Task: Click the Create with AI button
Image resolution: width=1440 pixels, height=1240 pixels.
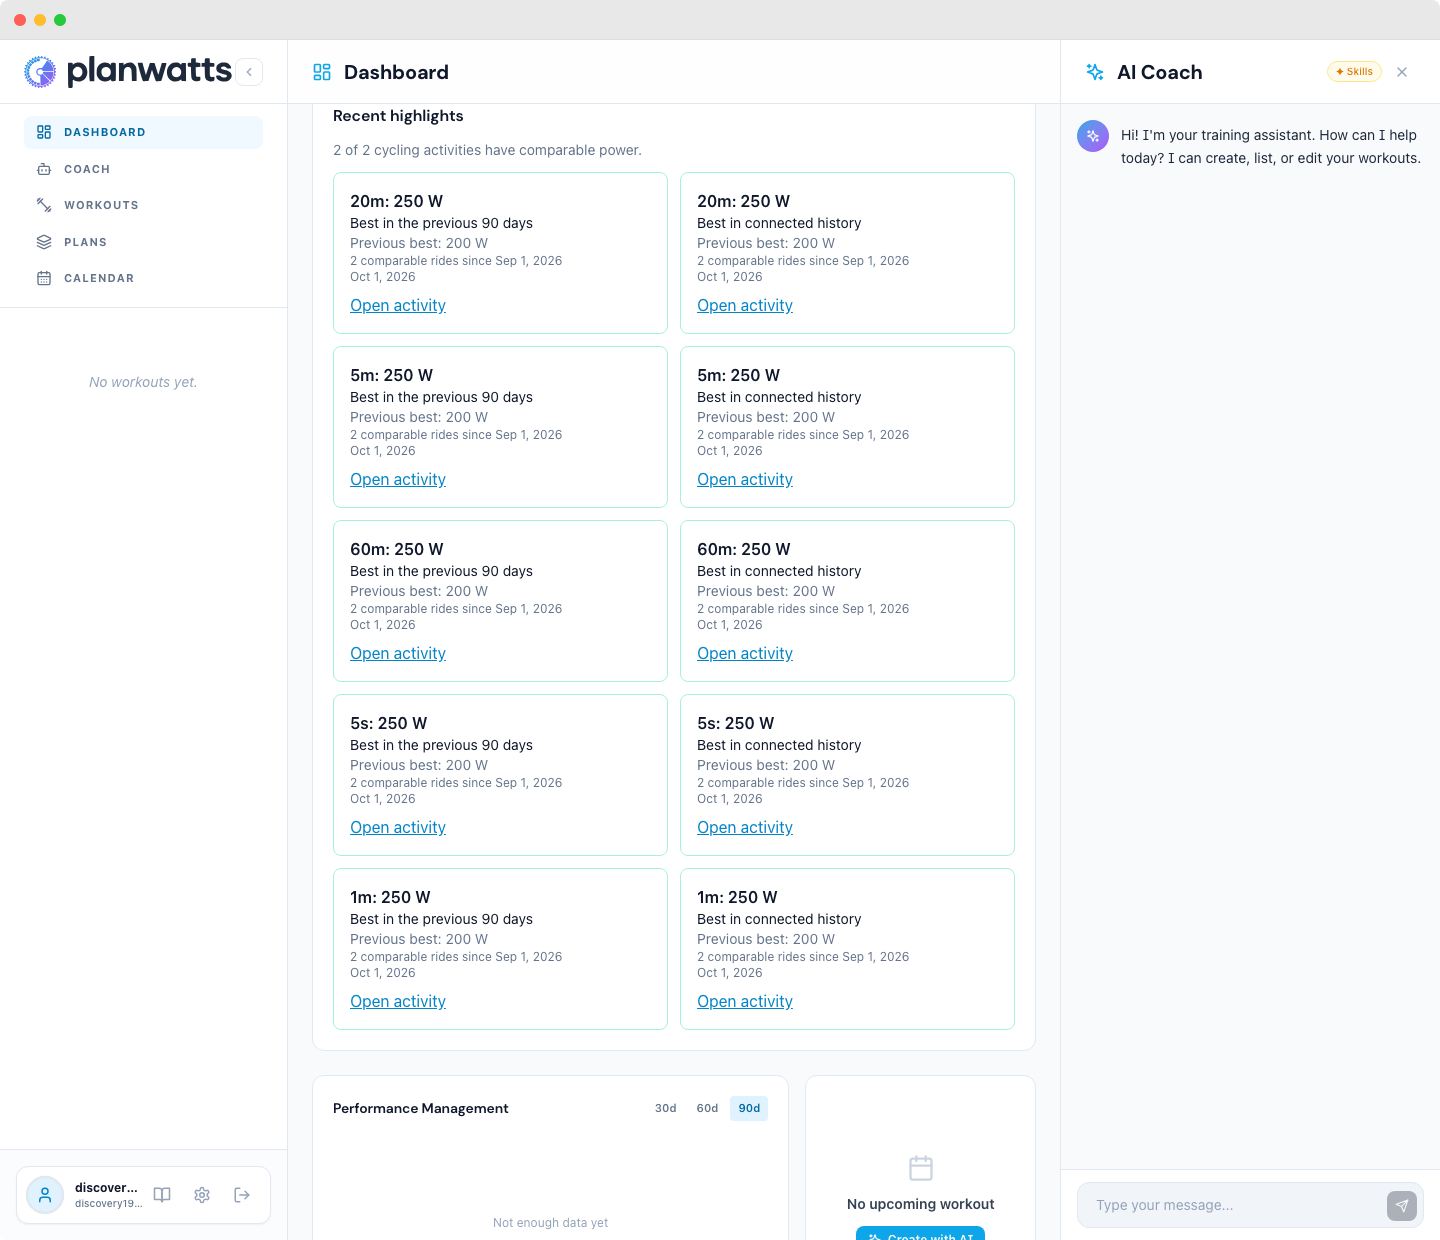Action: pyautogui.click(x=920, y=1234)
